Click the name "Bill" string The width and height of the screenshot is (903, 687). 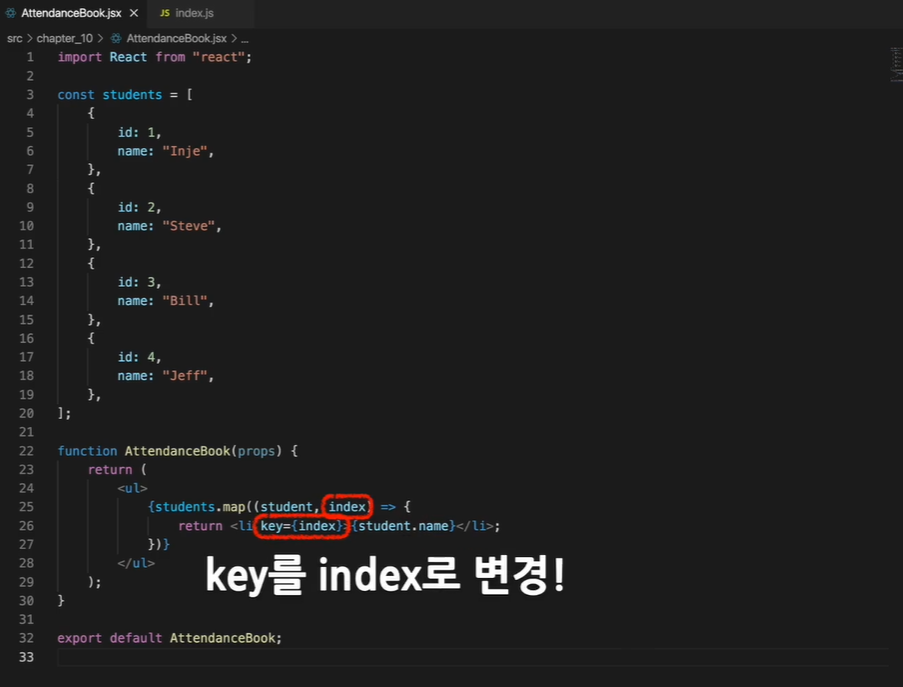185,301
